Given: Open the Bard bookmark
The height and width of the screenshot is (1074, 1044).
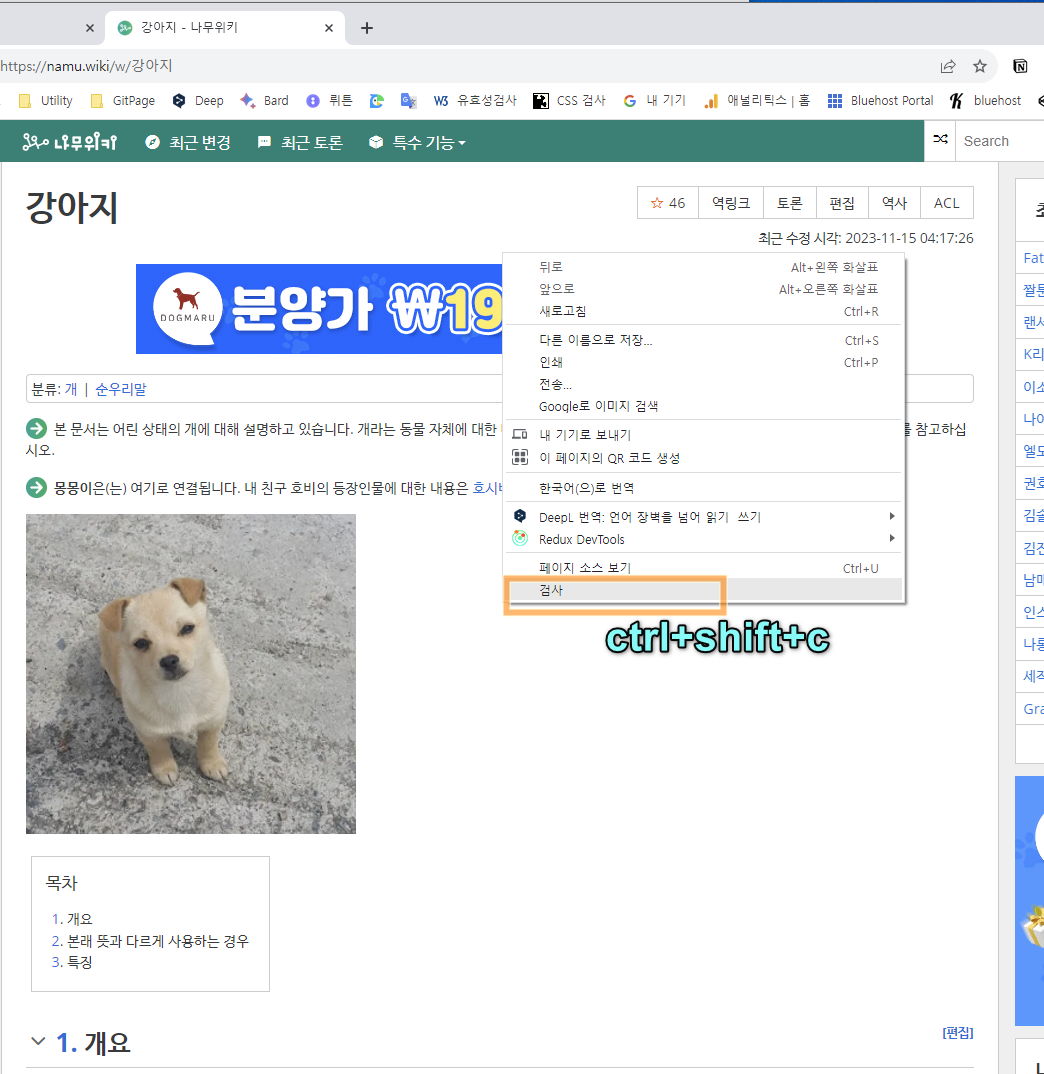Looking at the screenshot, I should click(x=264, y=100).
